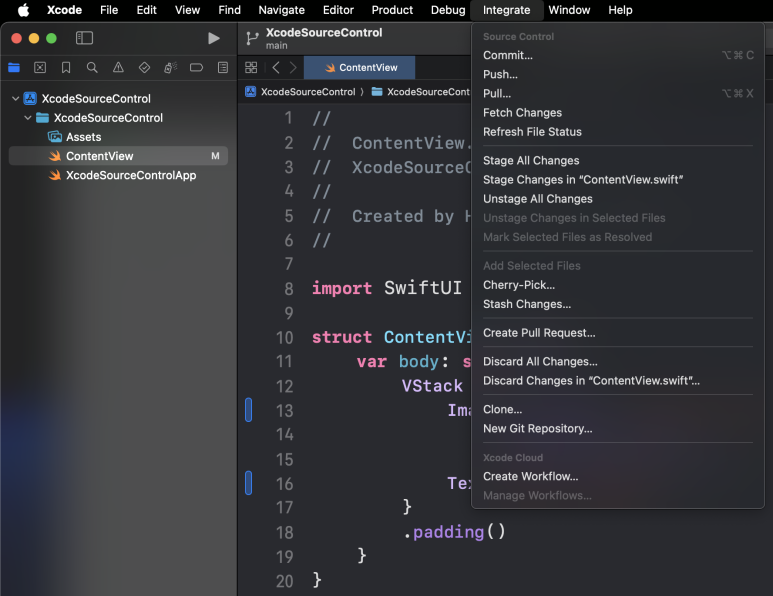Screen dimensions: 773x596
Task: Select New Git Repository…
Action: pos(618,428)
